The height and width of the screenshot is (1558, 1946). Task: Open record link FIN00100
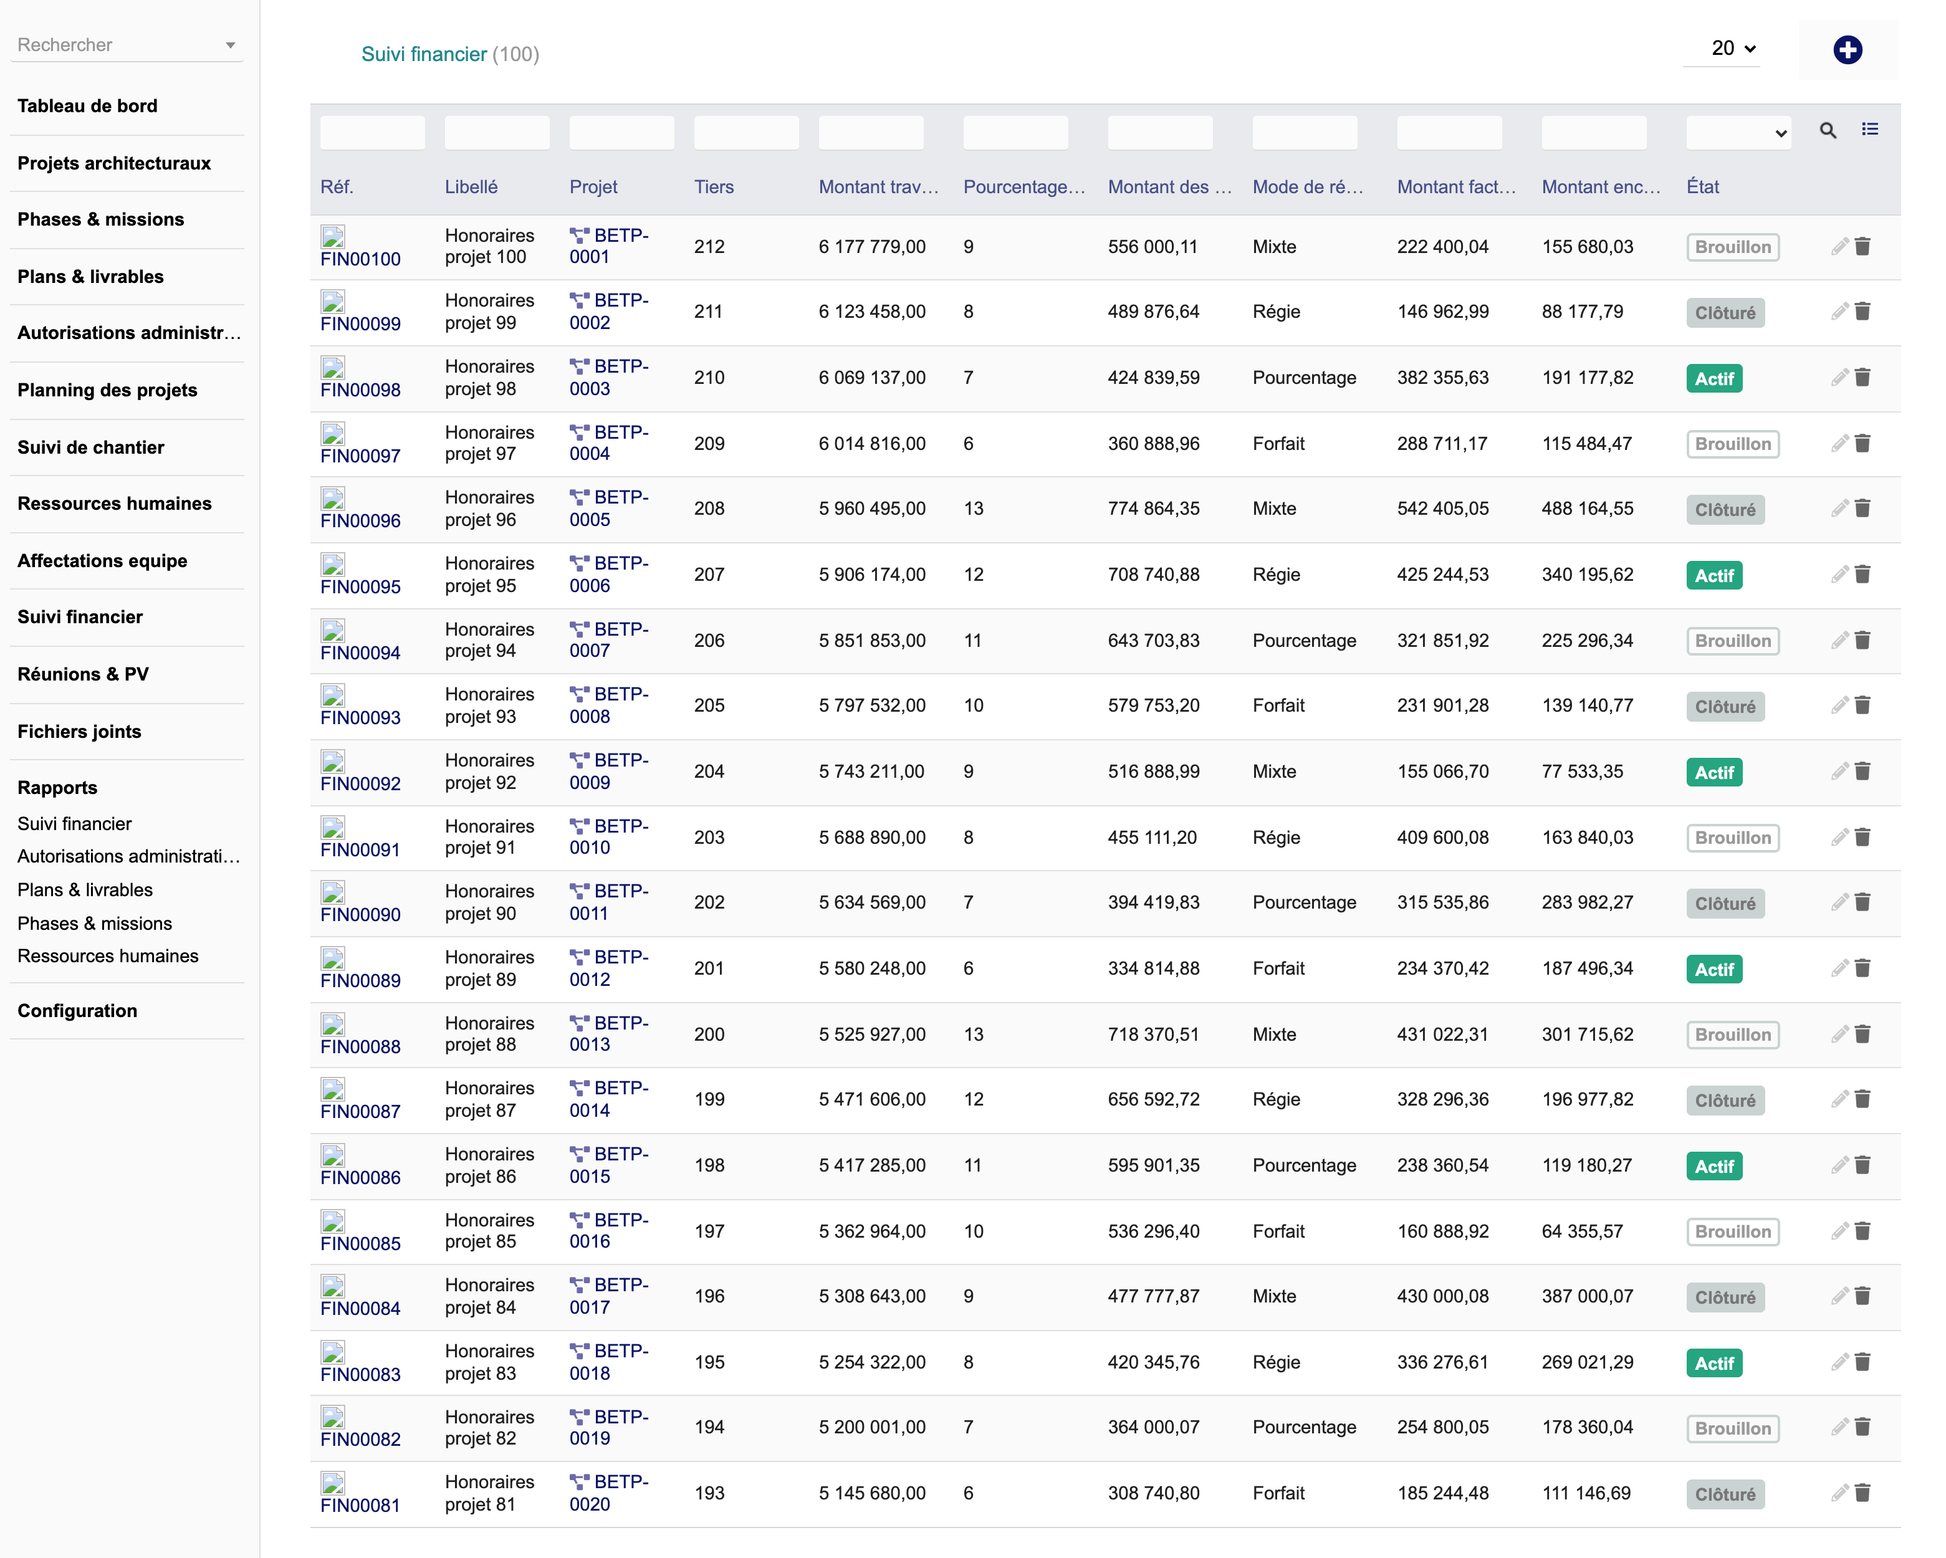pos(360,259)
